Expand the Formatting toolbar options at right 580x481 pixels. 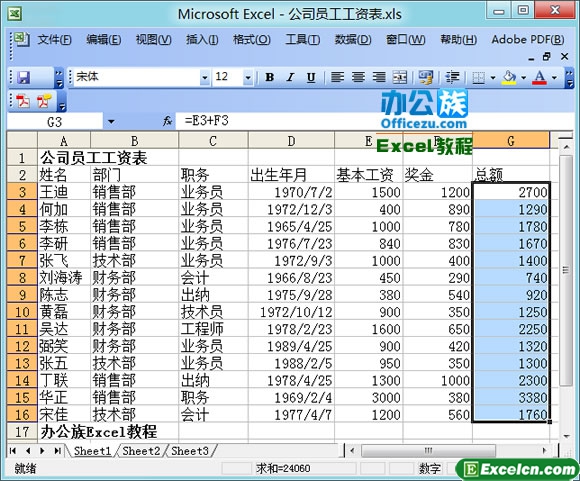pyautogui.click(x=569, y=78)
